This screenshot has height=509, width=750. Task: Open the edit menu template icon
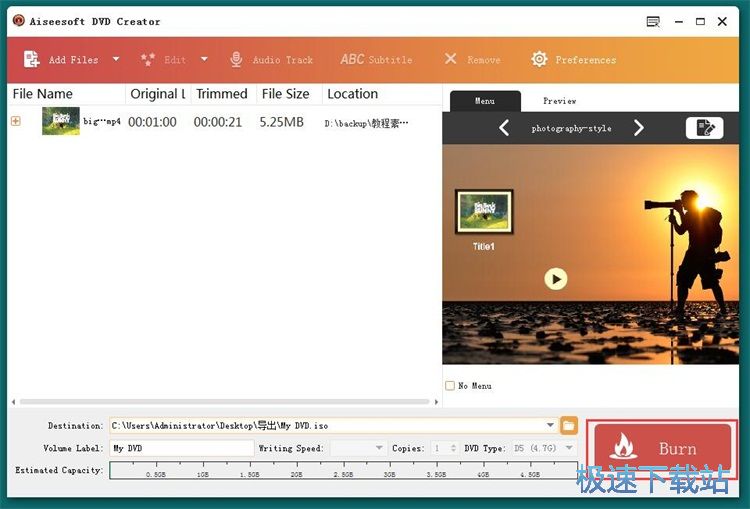[705, 128]
